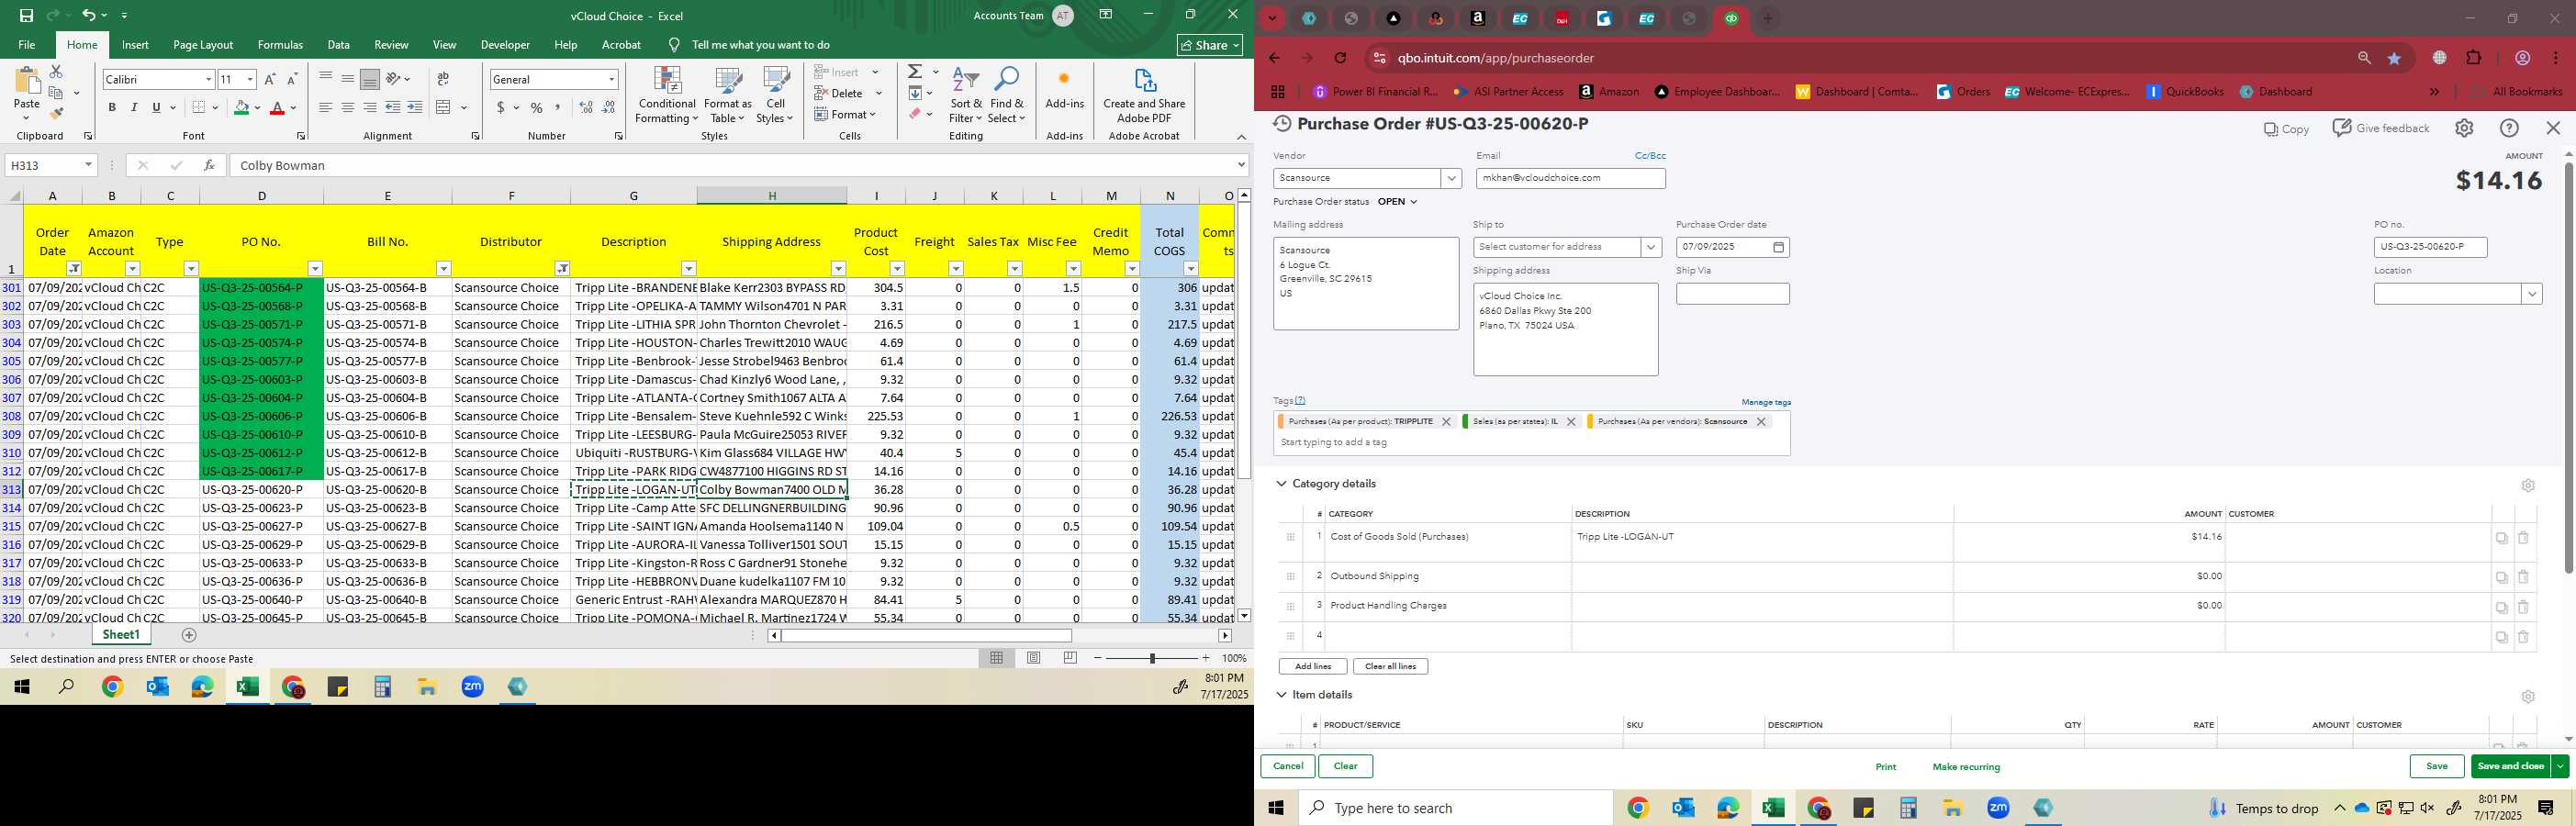2576x826 pixels.
Task: Toggle Italic formatting in Excel
Action: tap(134, 107)
